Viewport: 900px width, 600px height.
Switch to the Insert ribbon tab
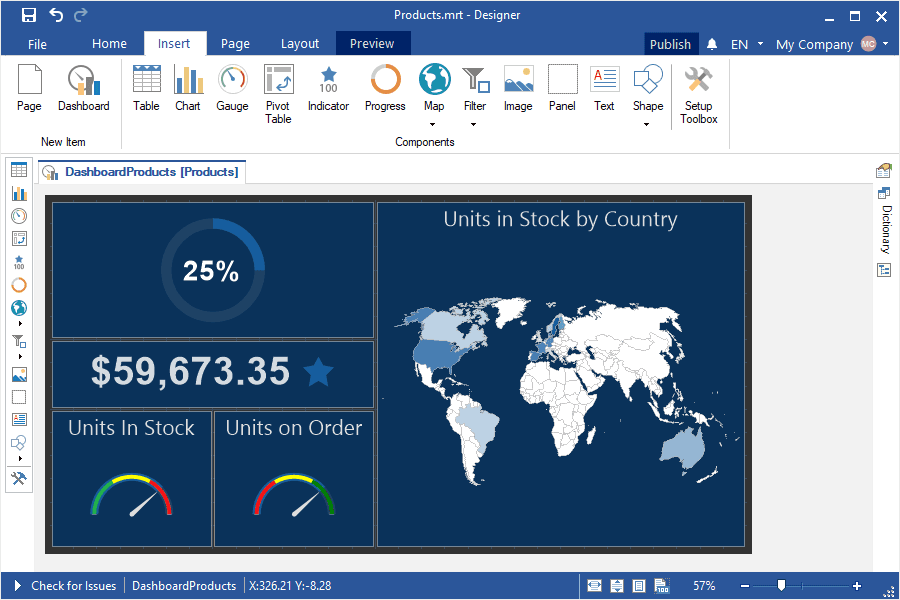click(x=174, y=44)
